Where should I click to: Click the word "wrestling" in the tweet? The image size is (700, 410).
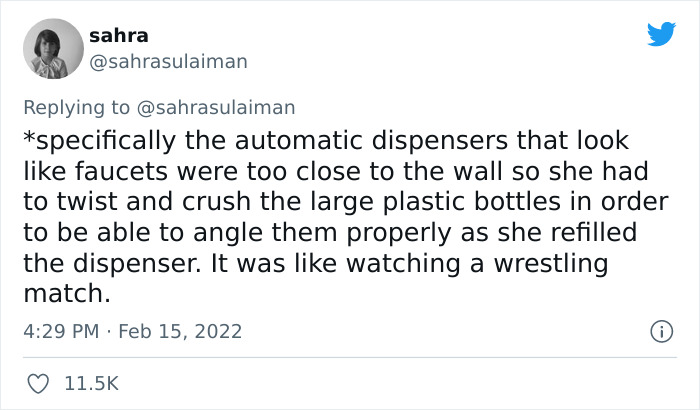(x=551, y=263)
